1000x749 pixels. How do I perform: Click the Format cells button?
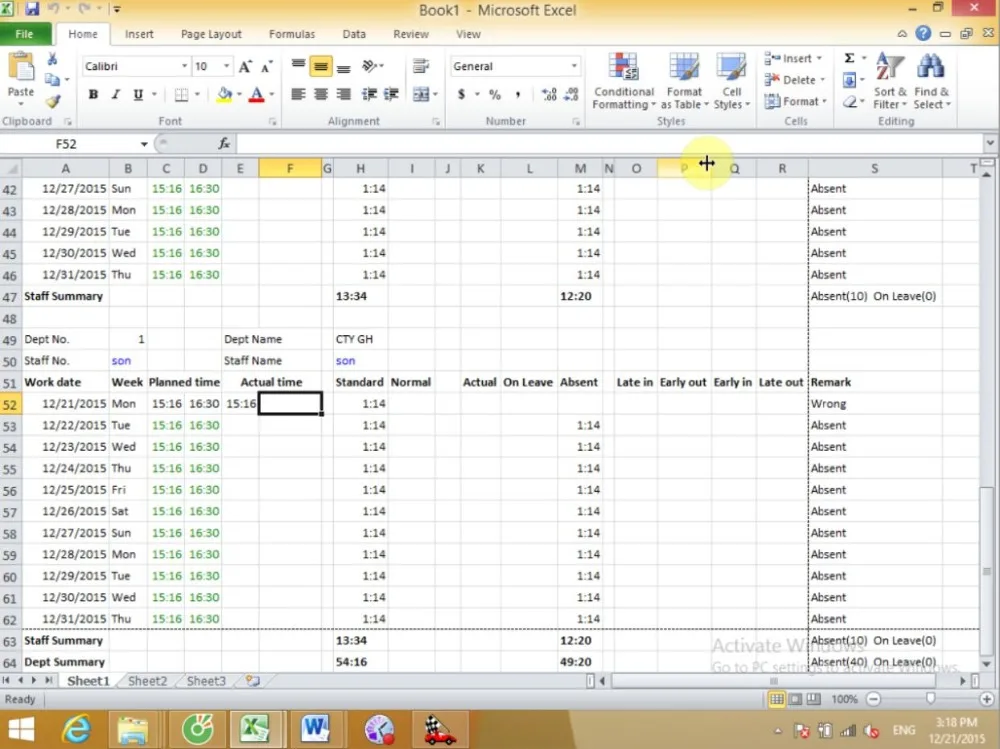tap(795, 101)
